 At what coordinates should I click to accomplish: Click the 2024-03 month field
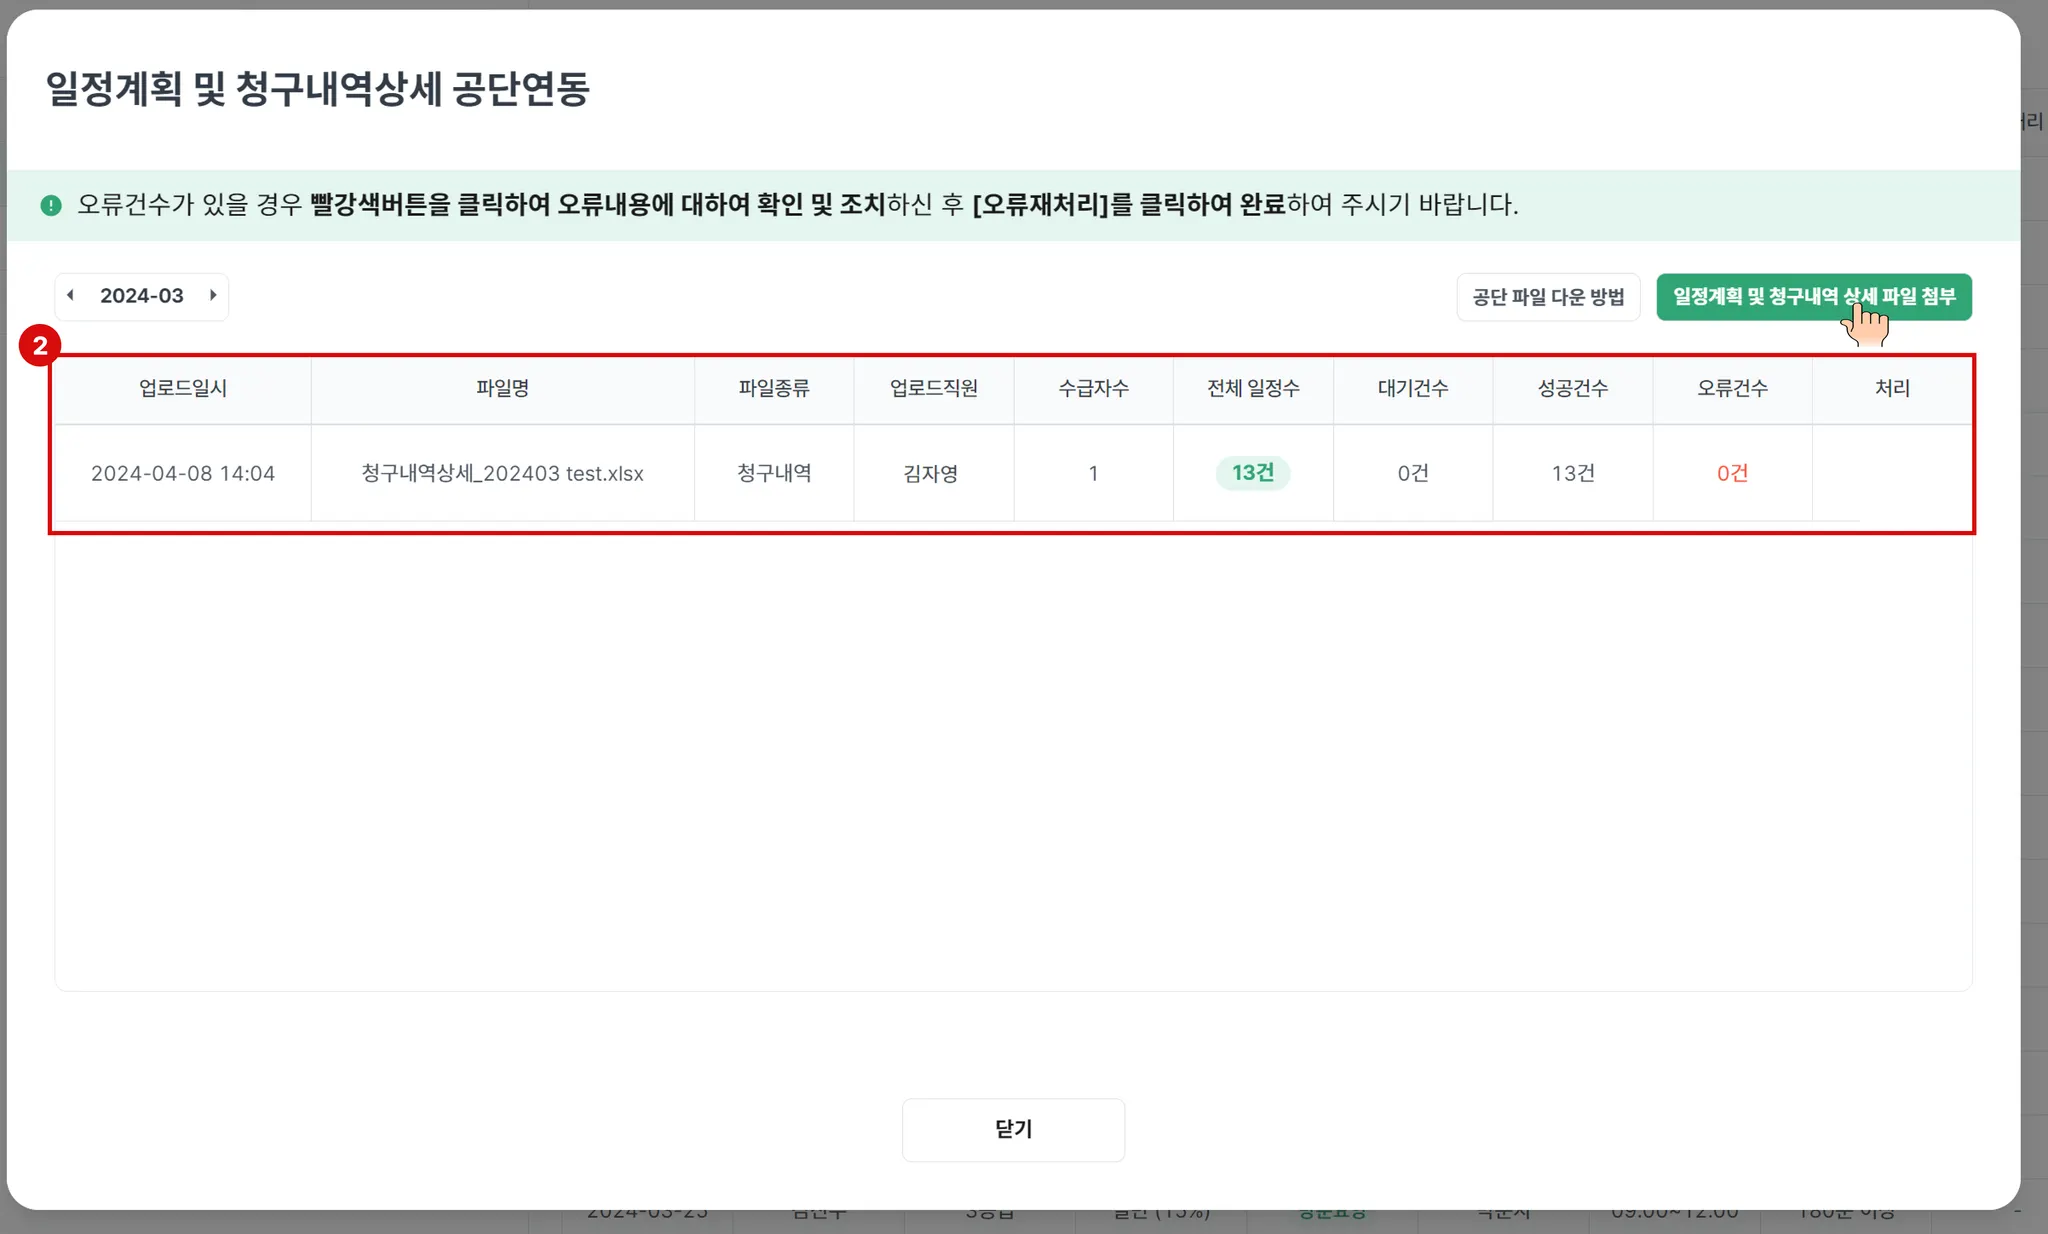pos(142,296)
